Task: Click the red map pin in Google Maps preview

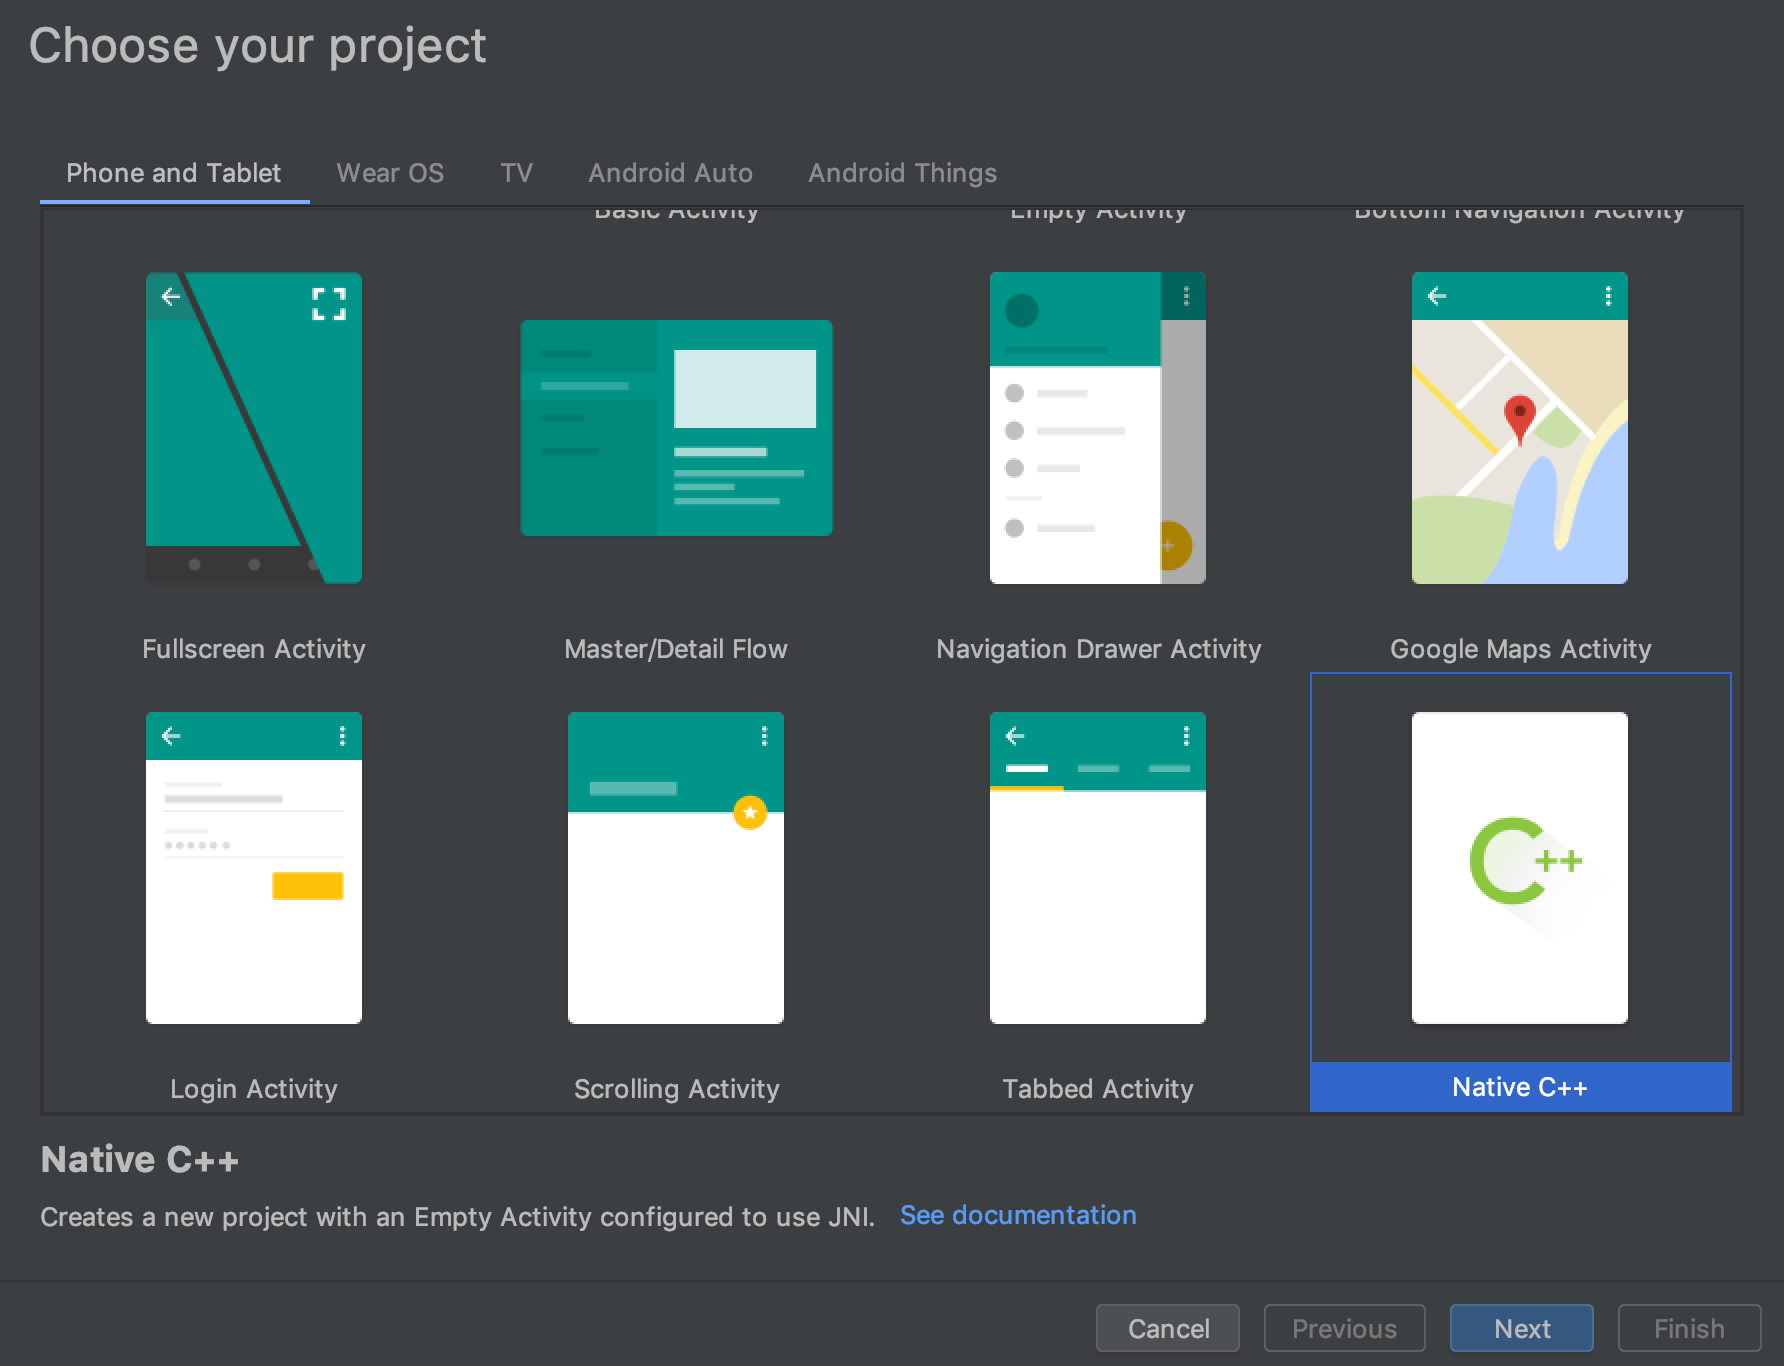Action: coord(1520,419)
